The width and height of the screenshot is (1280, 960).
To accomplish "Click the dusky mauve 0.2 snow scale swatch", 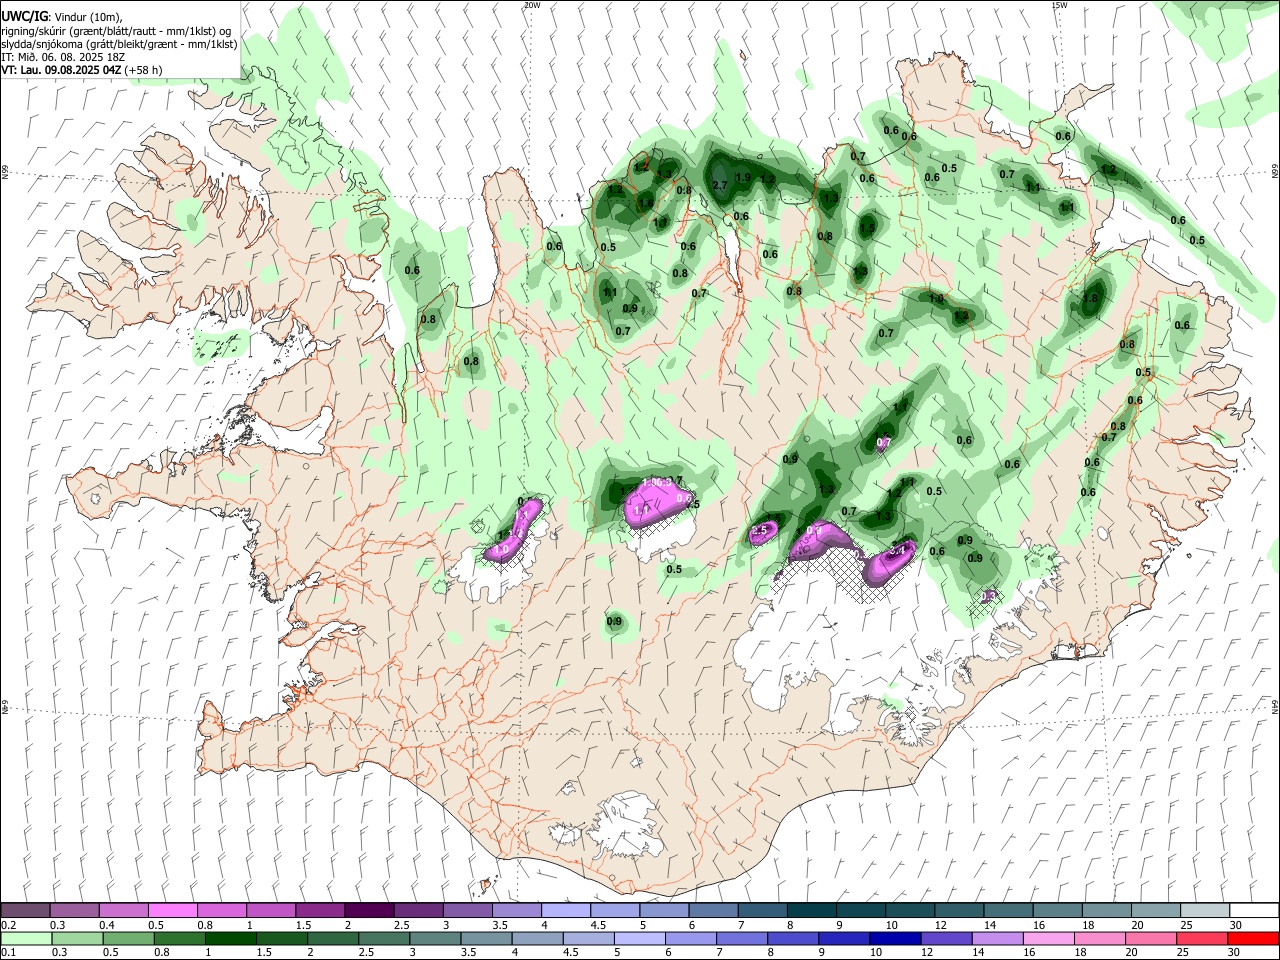I will pos(26,910).
